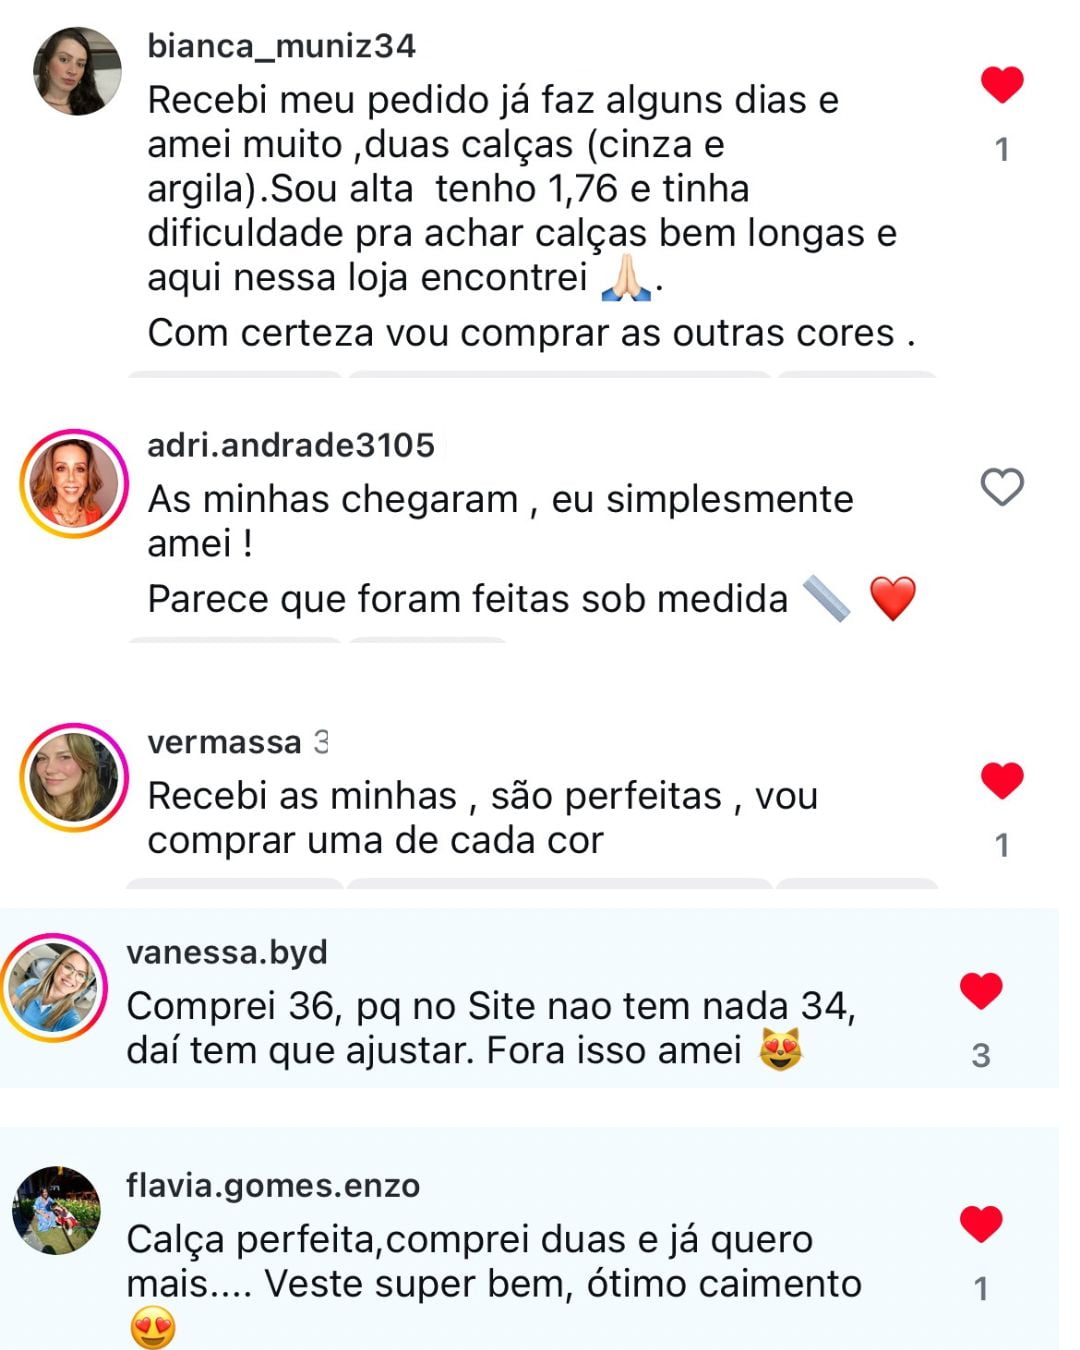This screenshot has height=1350, width=1080.
Task: Go to bianca_muniz34 username link
Action: [281, 46]
